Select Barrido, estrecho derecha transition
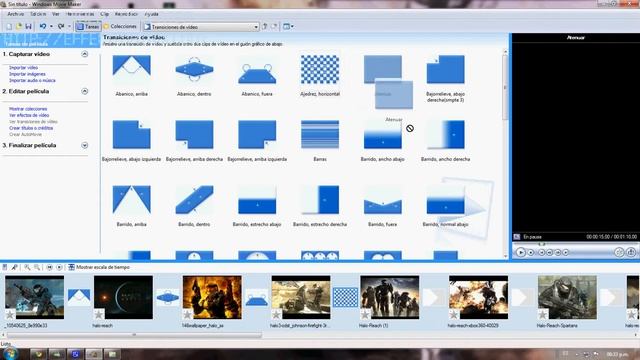The width and height of the screenshot is (640, 360). tap(320, 206)
